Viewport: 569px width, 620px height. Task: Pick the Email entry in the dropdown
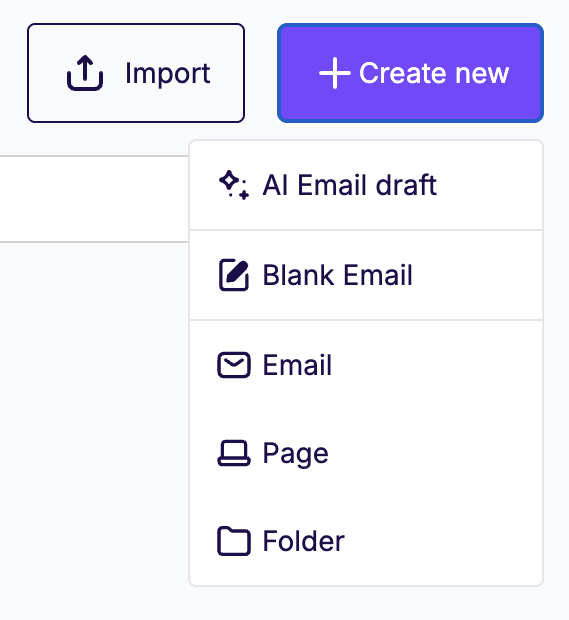pos(366,365)
